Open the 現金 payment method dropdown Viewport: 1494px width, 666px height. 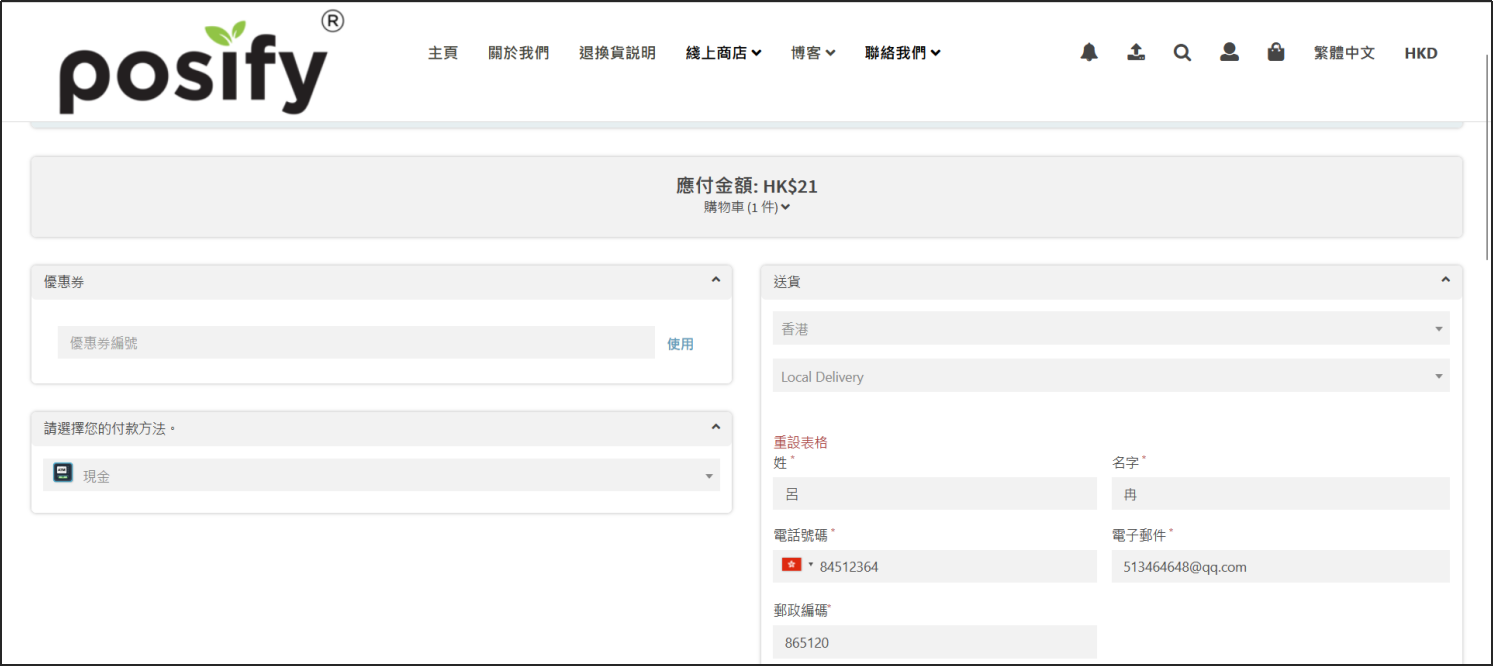(x=381, y=475)
